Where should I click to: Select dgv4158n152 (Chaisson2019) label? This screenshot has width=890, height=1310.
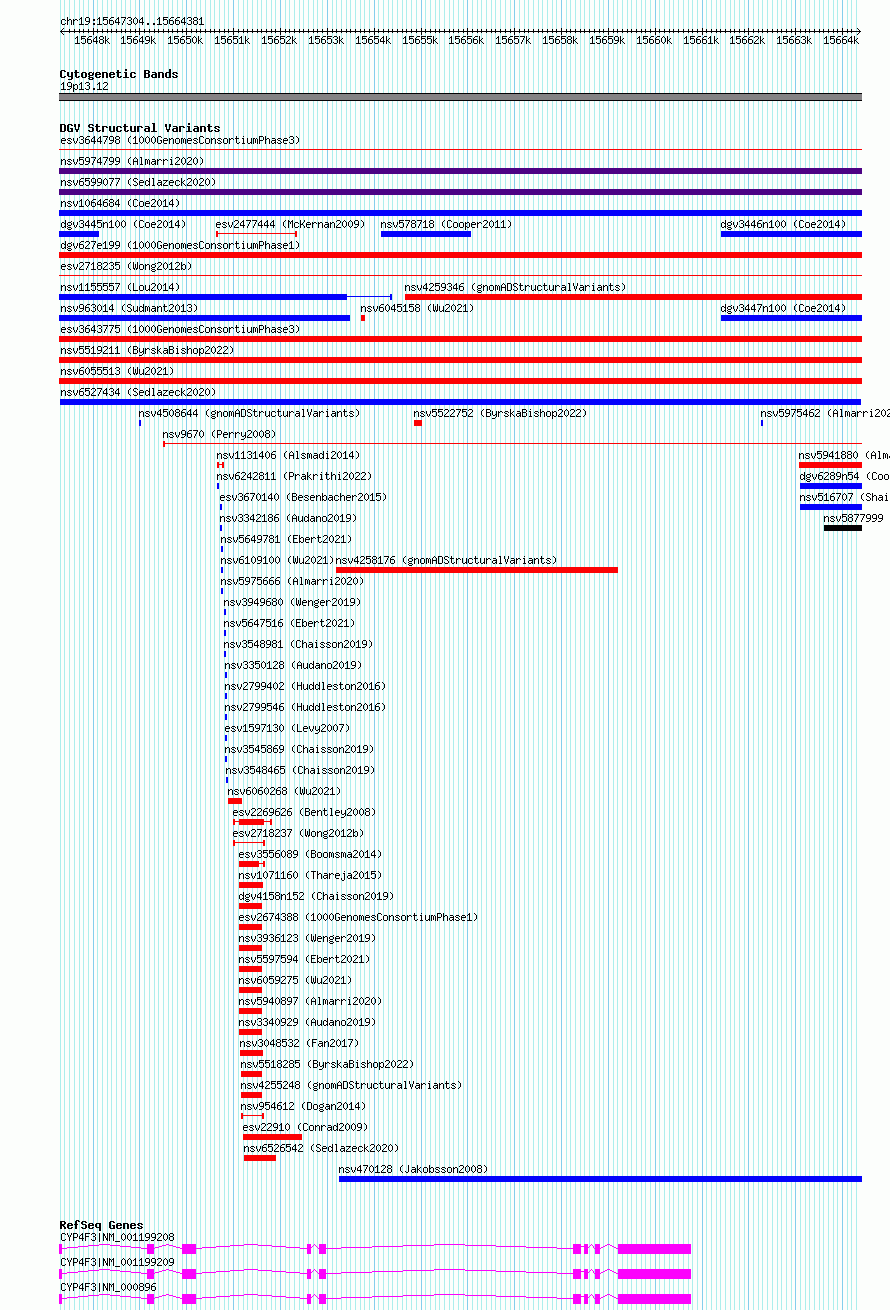click(x=317, y=896)
